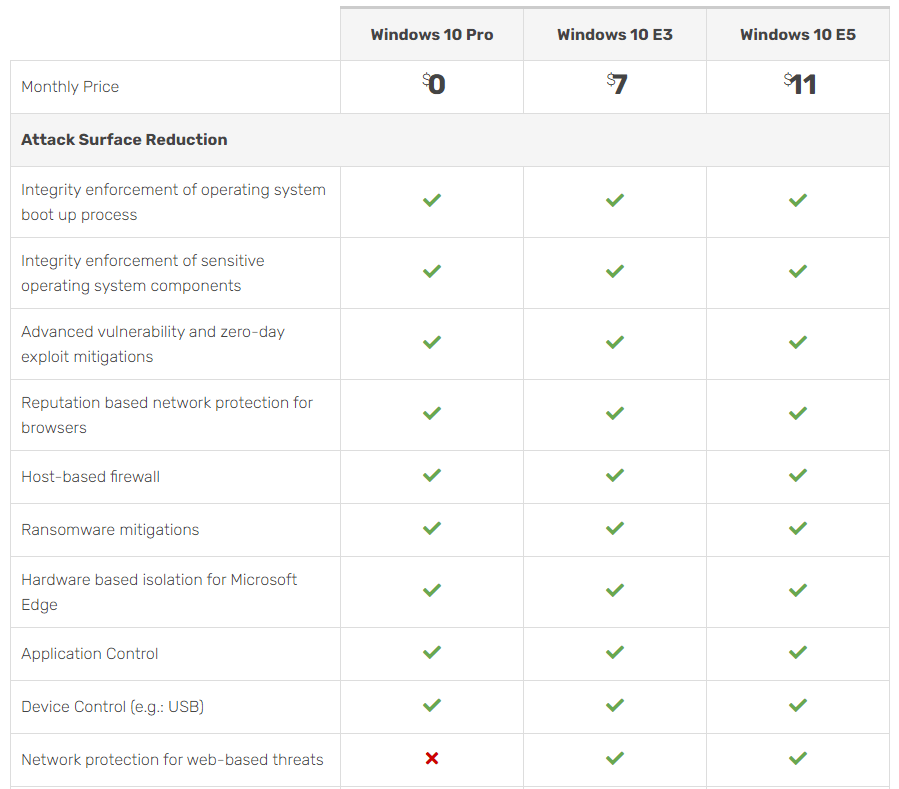Click the E5 checkmark for Ransomware mitigations
899x789 pixels.
pos(797,528)
